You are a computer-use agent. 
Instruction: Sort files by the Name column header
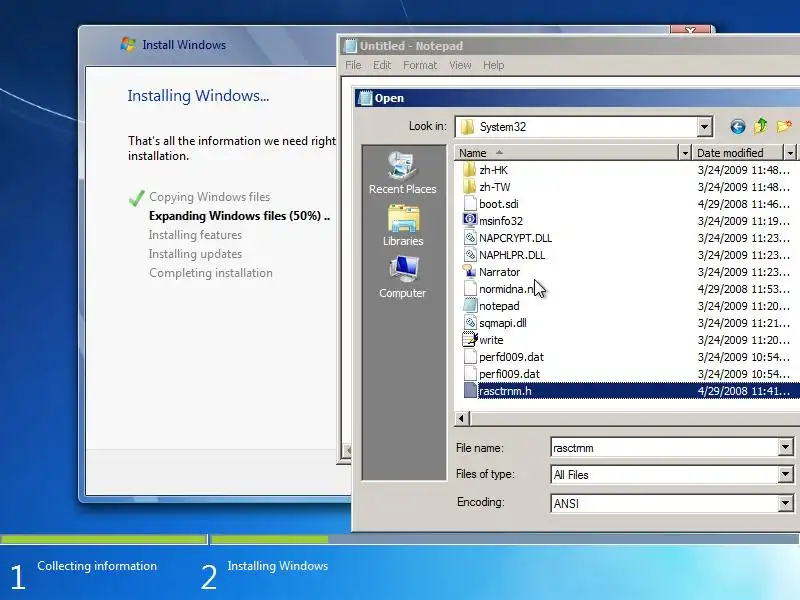tap(566, 153)
